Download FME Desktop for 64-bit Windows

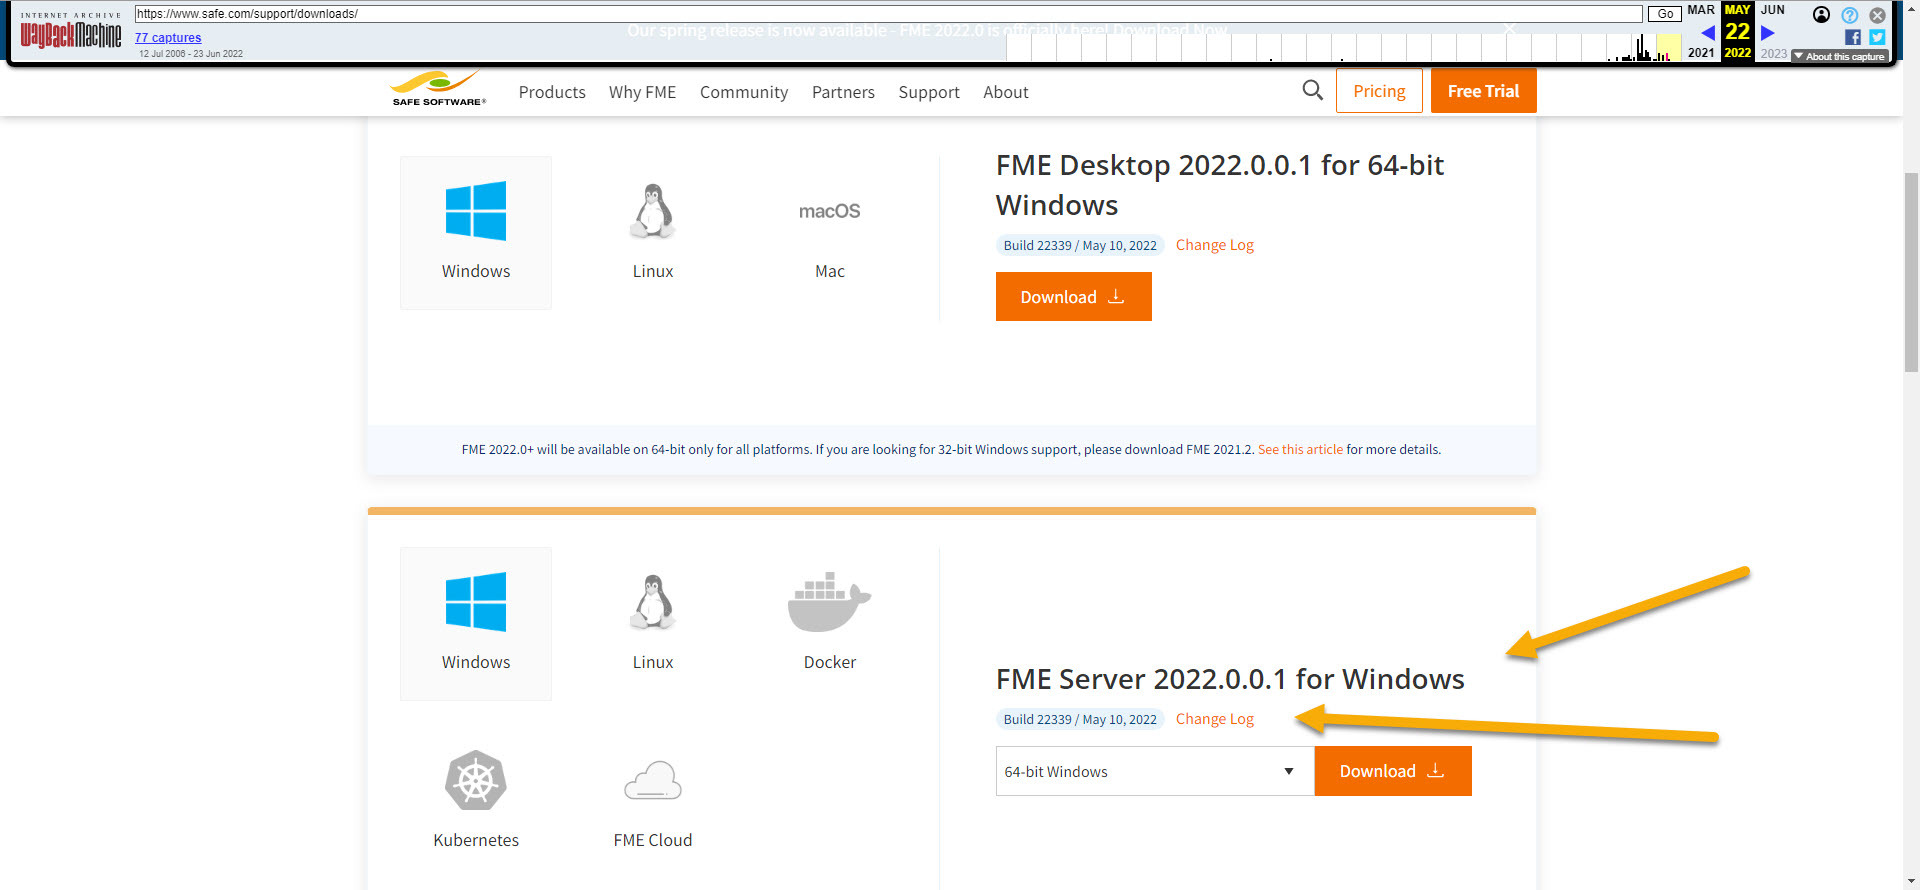point(1073,297)
